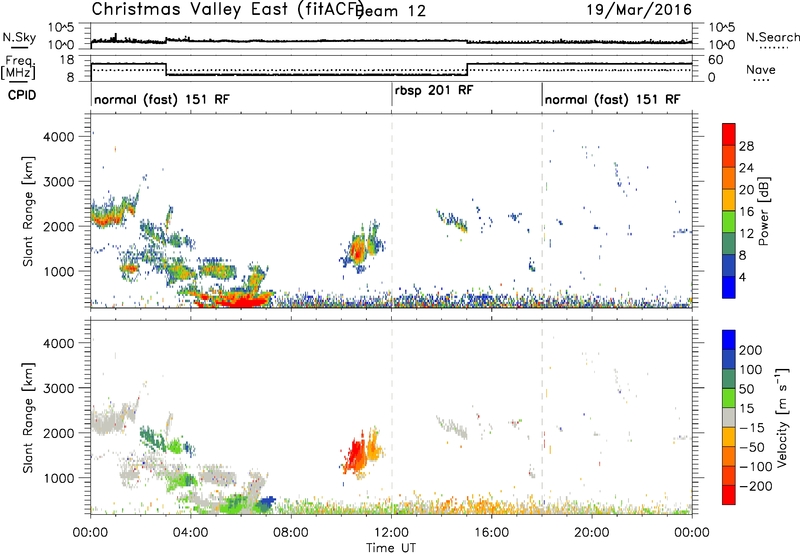Image resolution: width=800 pixels, height=554 pixels.
Task: Click Slant Range [km] label of power panel
Action: (28, 211)
